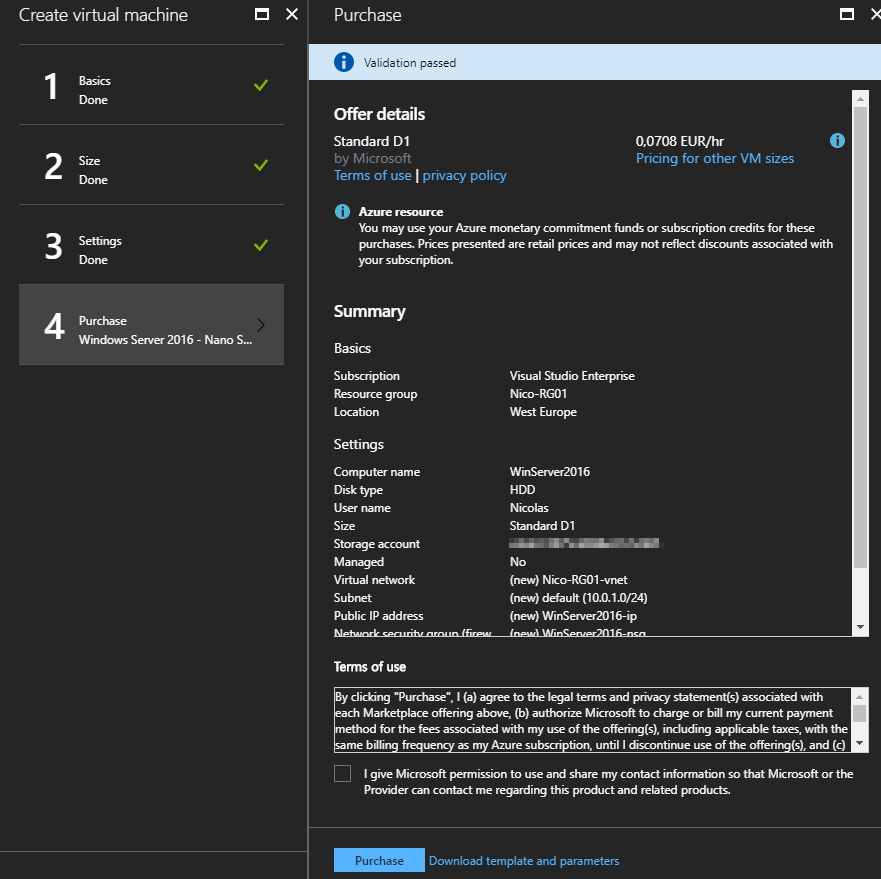Expand the Purchase step chevron
This screenshot has height=879, width=881.
261,325
